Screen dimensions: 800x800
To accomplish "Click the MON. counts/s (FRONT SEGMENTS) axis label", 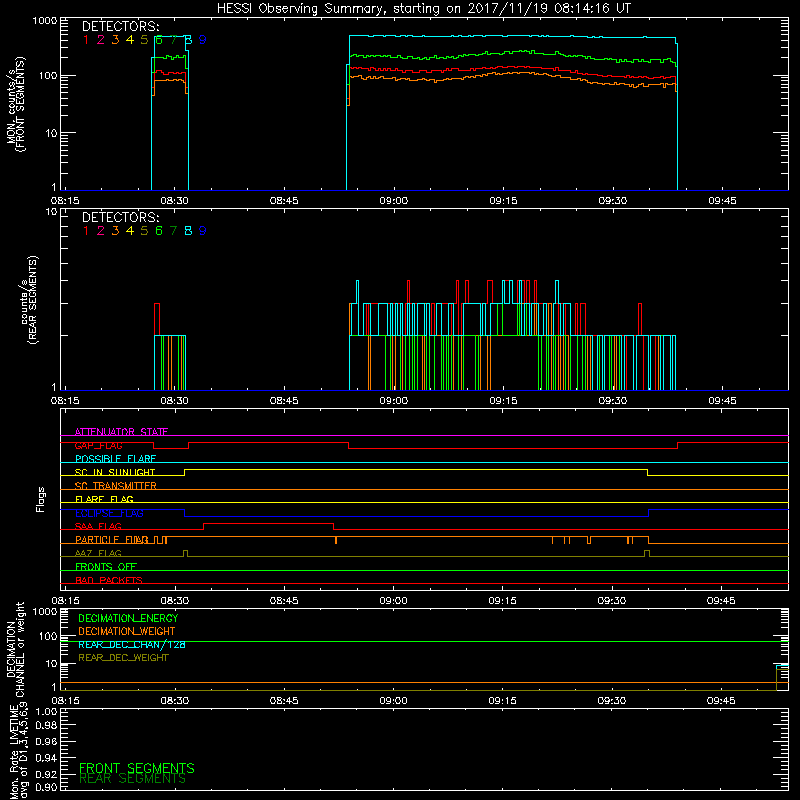I will (15, 104).
